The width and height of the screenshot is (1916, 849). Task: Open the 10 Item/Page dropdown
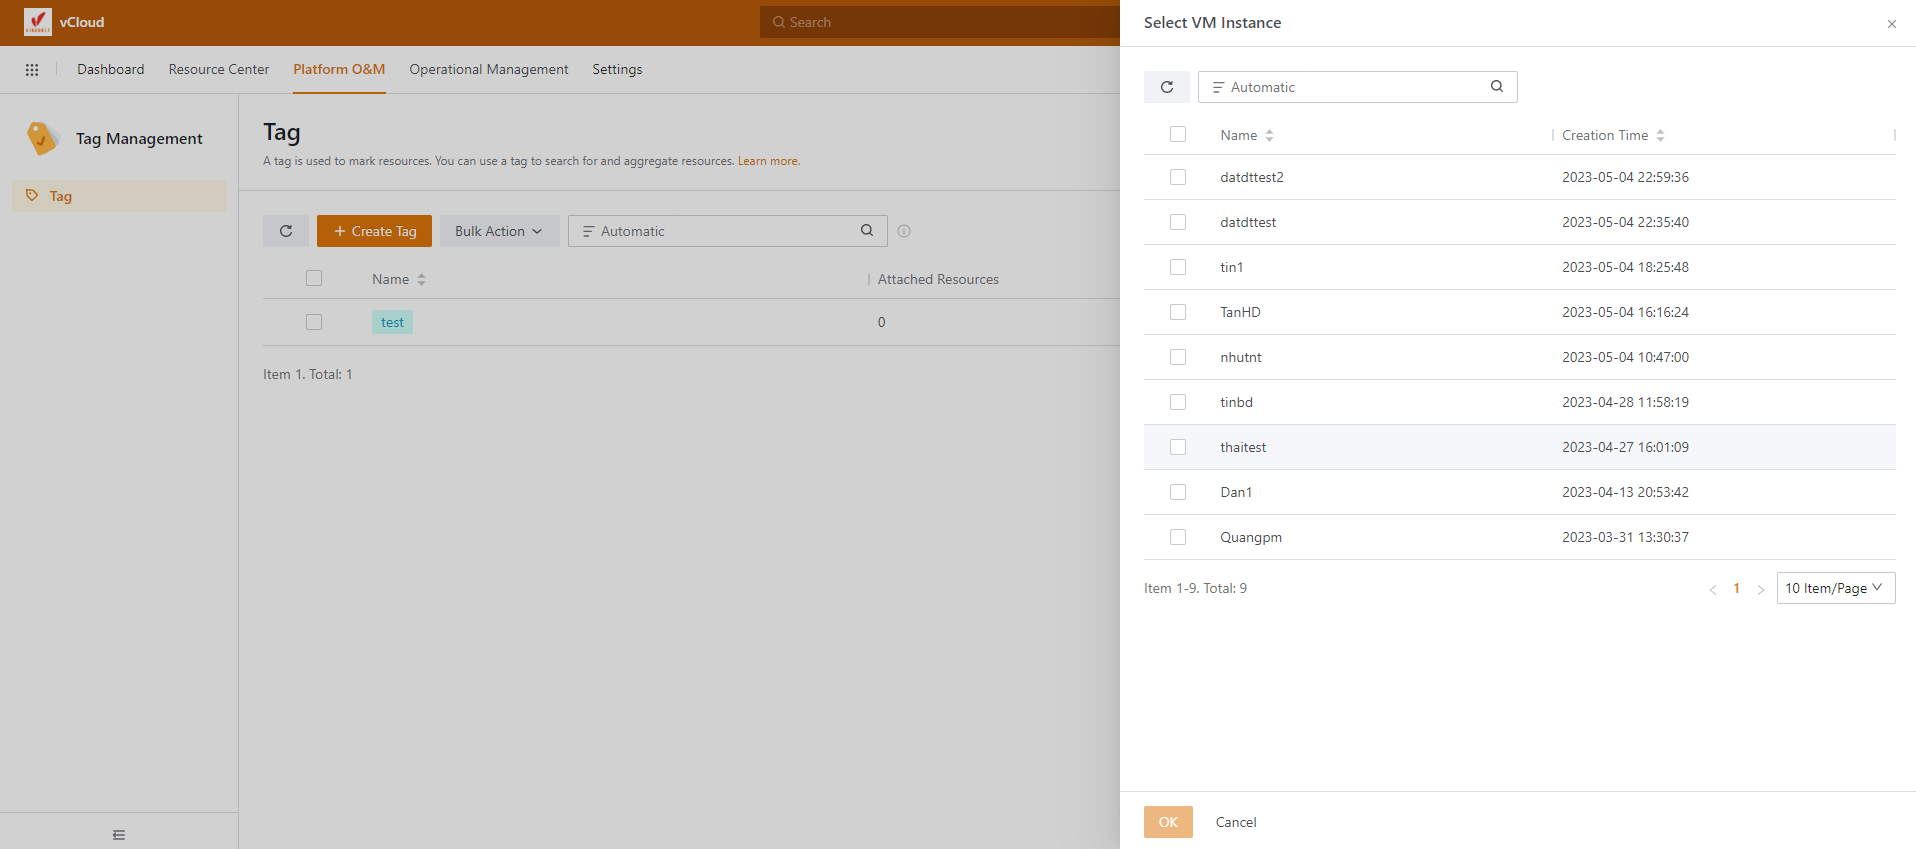pos(1835,588)
